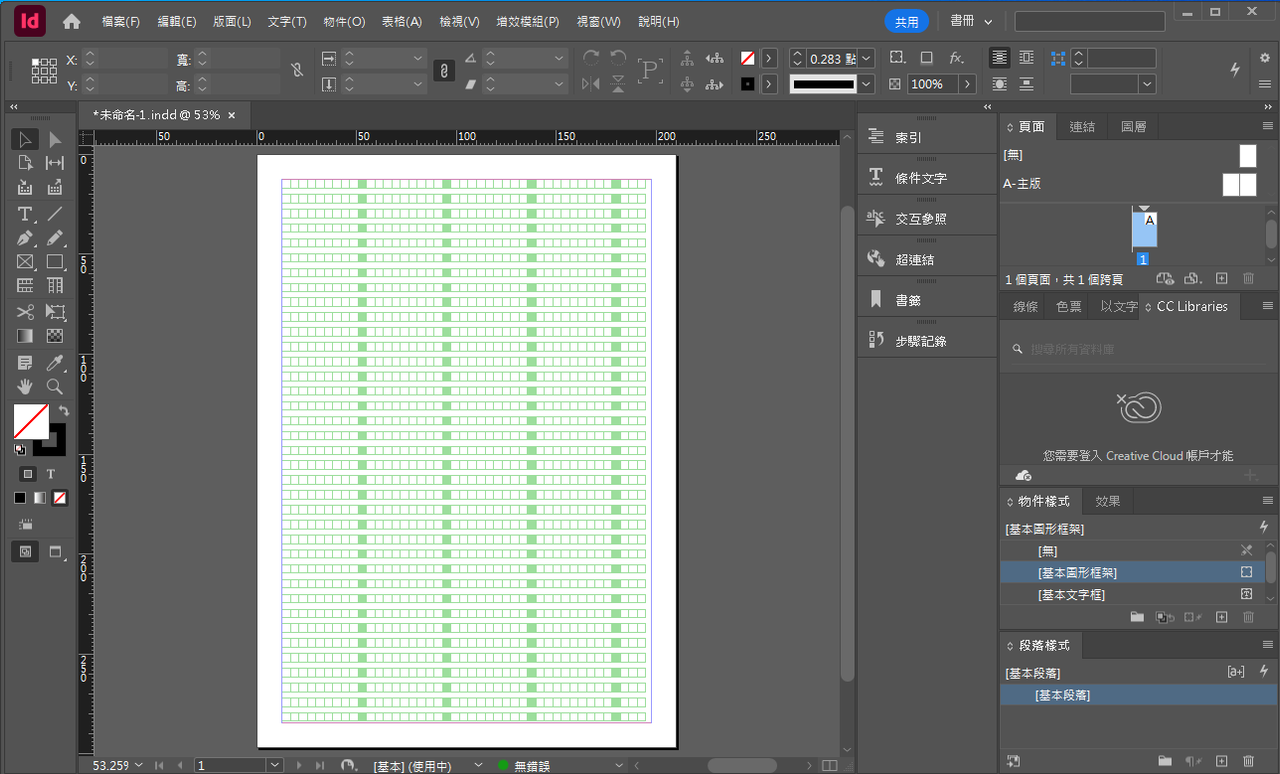
Task: Select the Scissors tool
Action: pyautogui.click(x=25, y=311)
